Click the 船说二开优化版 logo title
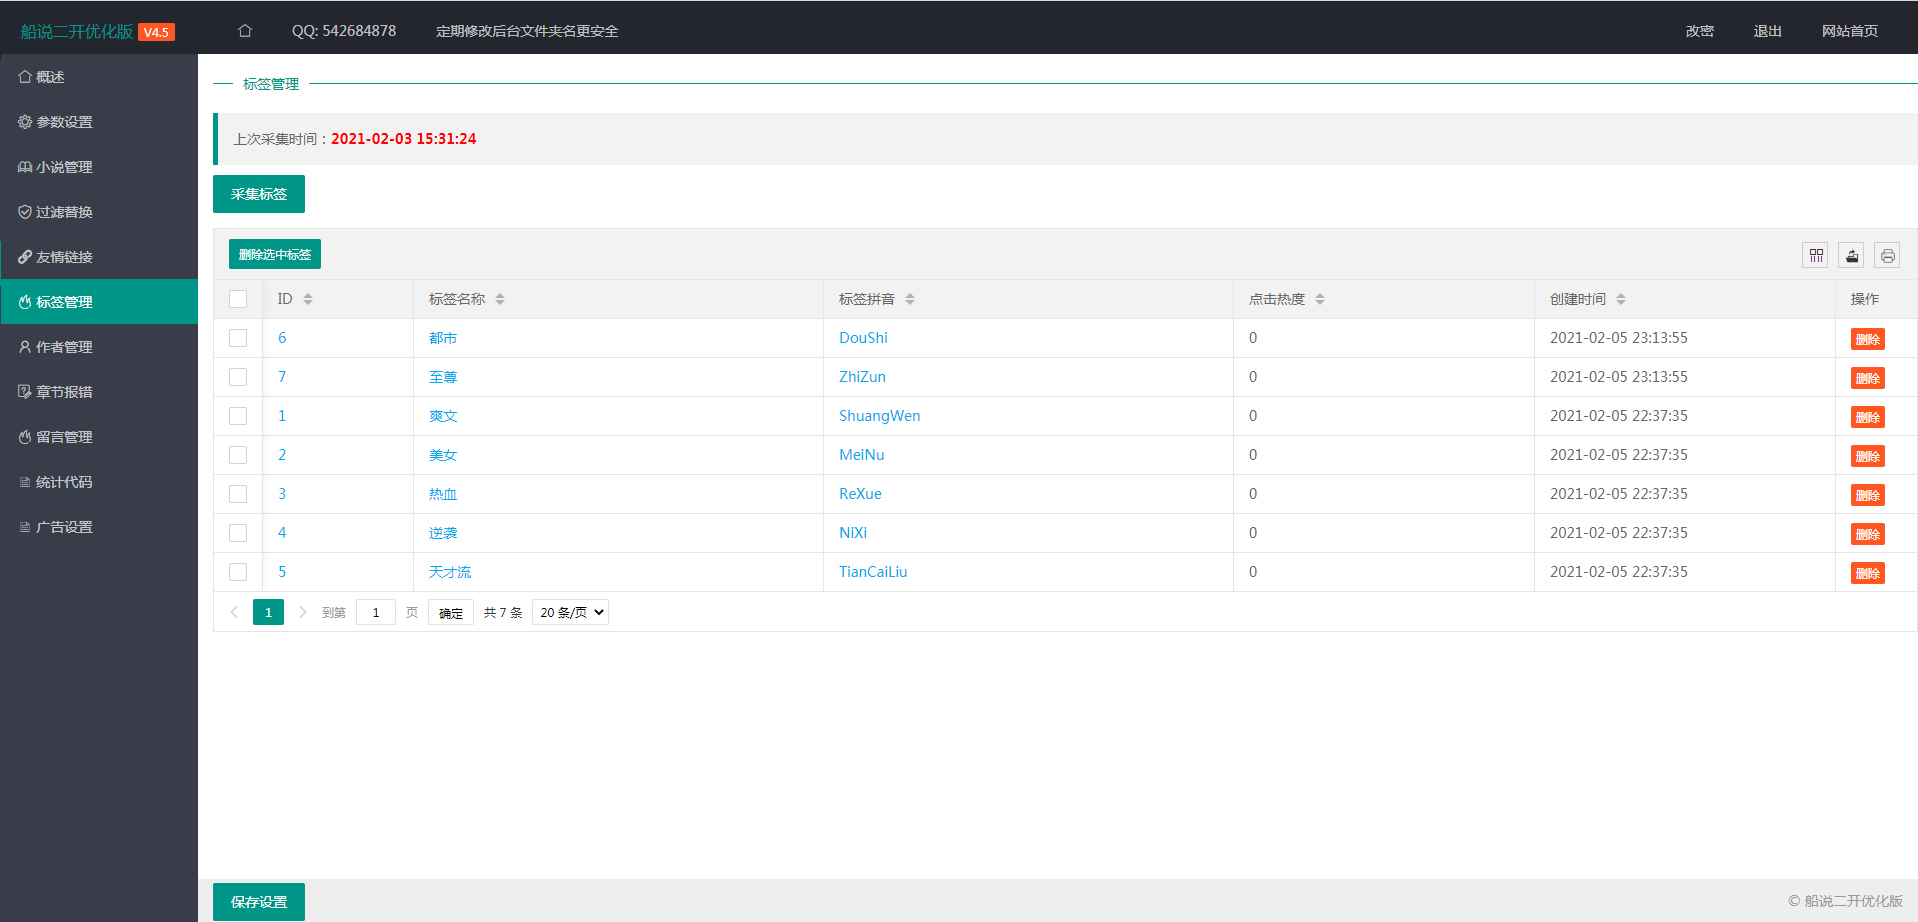The width and height of the screenshot is (1918, 922). pyautogui.click(x=77, y=31)
